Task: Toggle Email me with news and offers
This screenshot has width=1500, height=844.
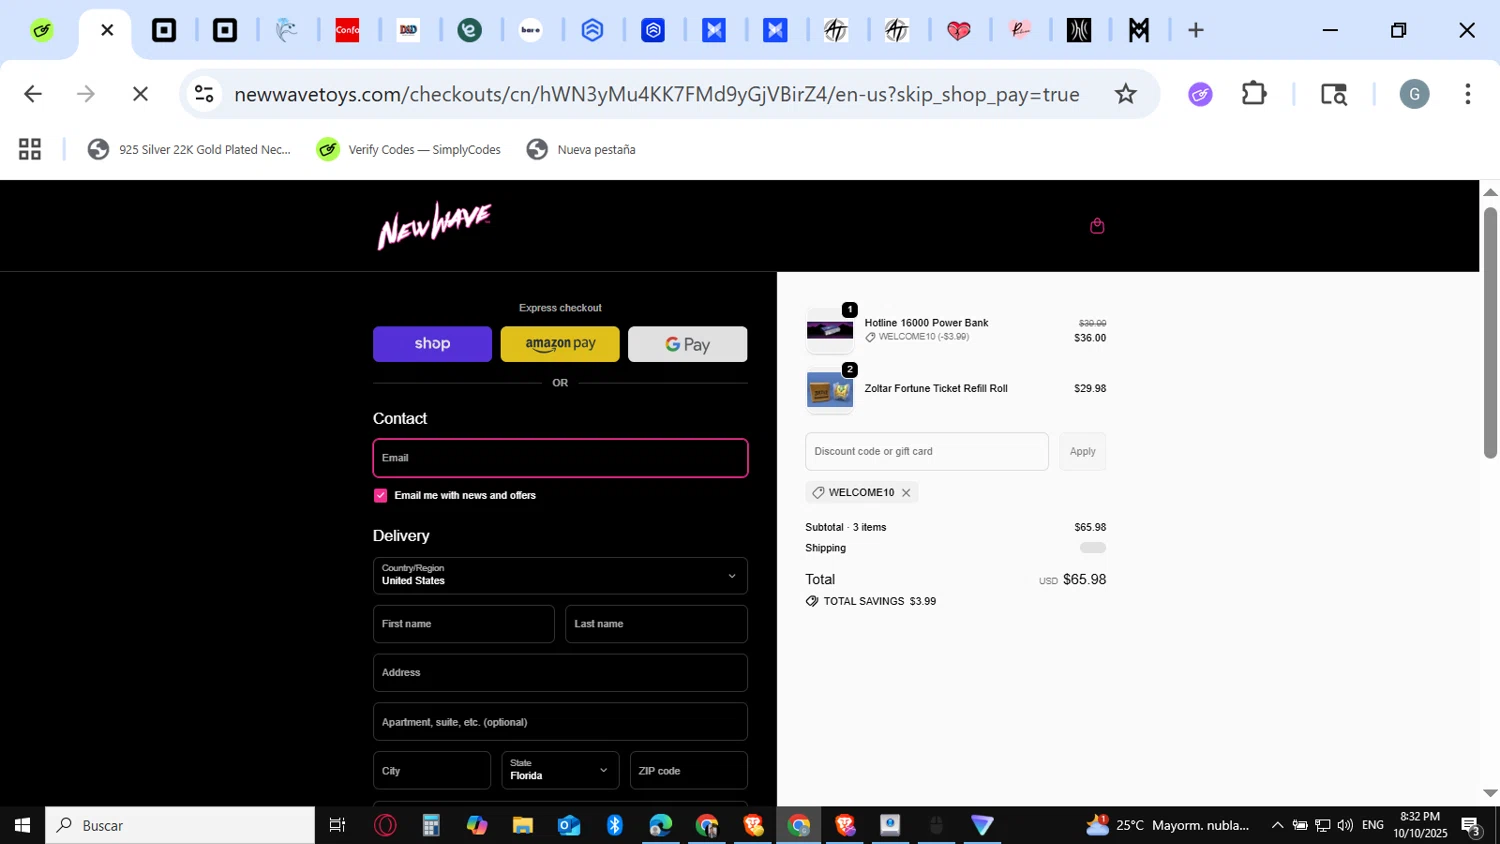Action: click(380, 496)
